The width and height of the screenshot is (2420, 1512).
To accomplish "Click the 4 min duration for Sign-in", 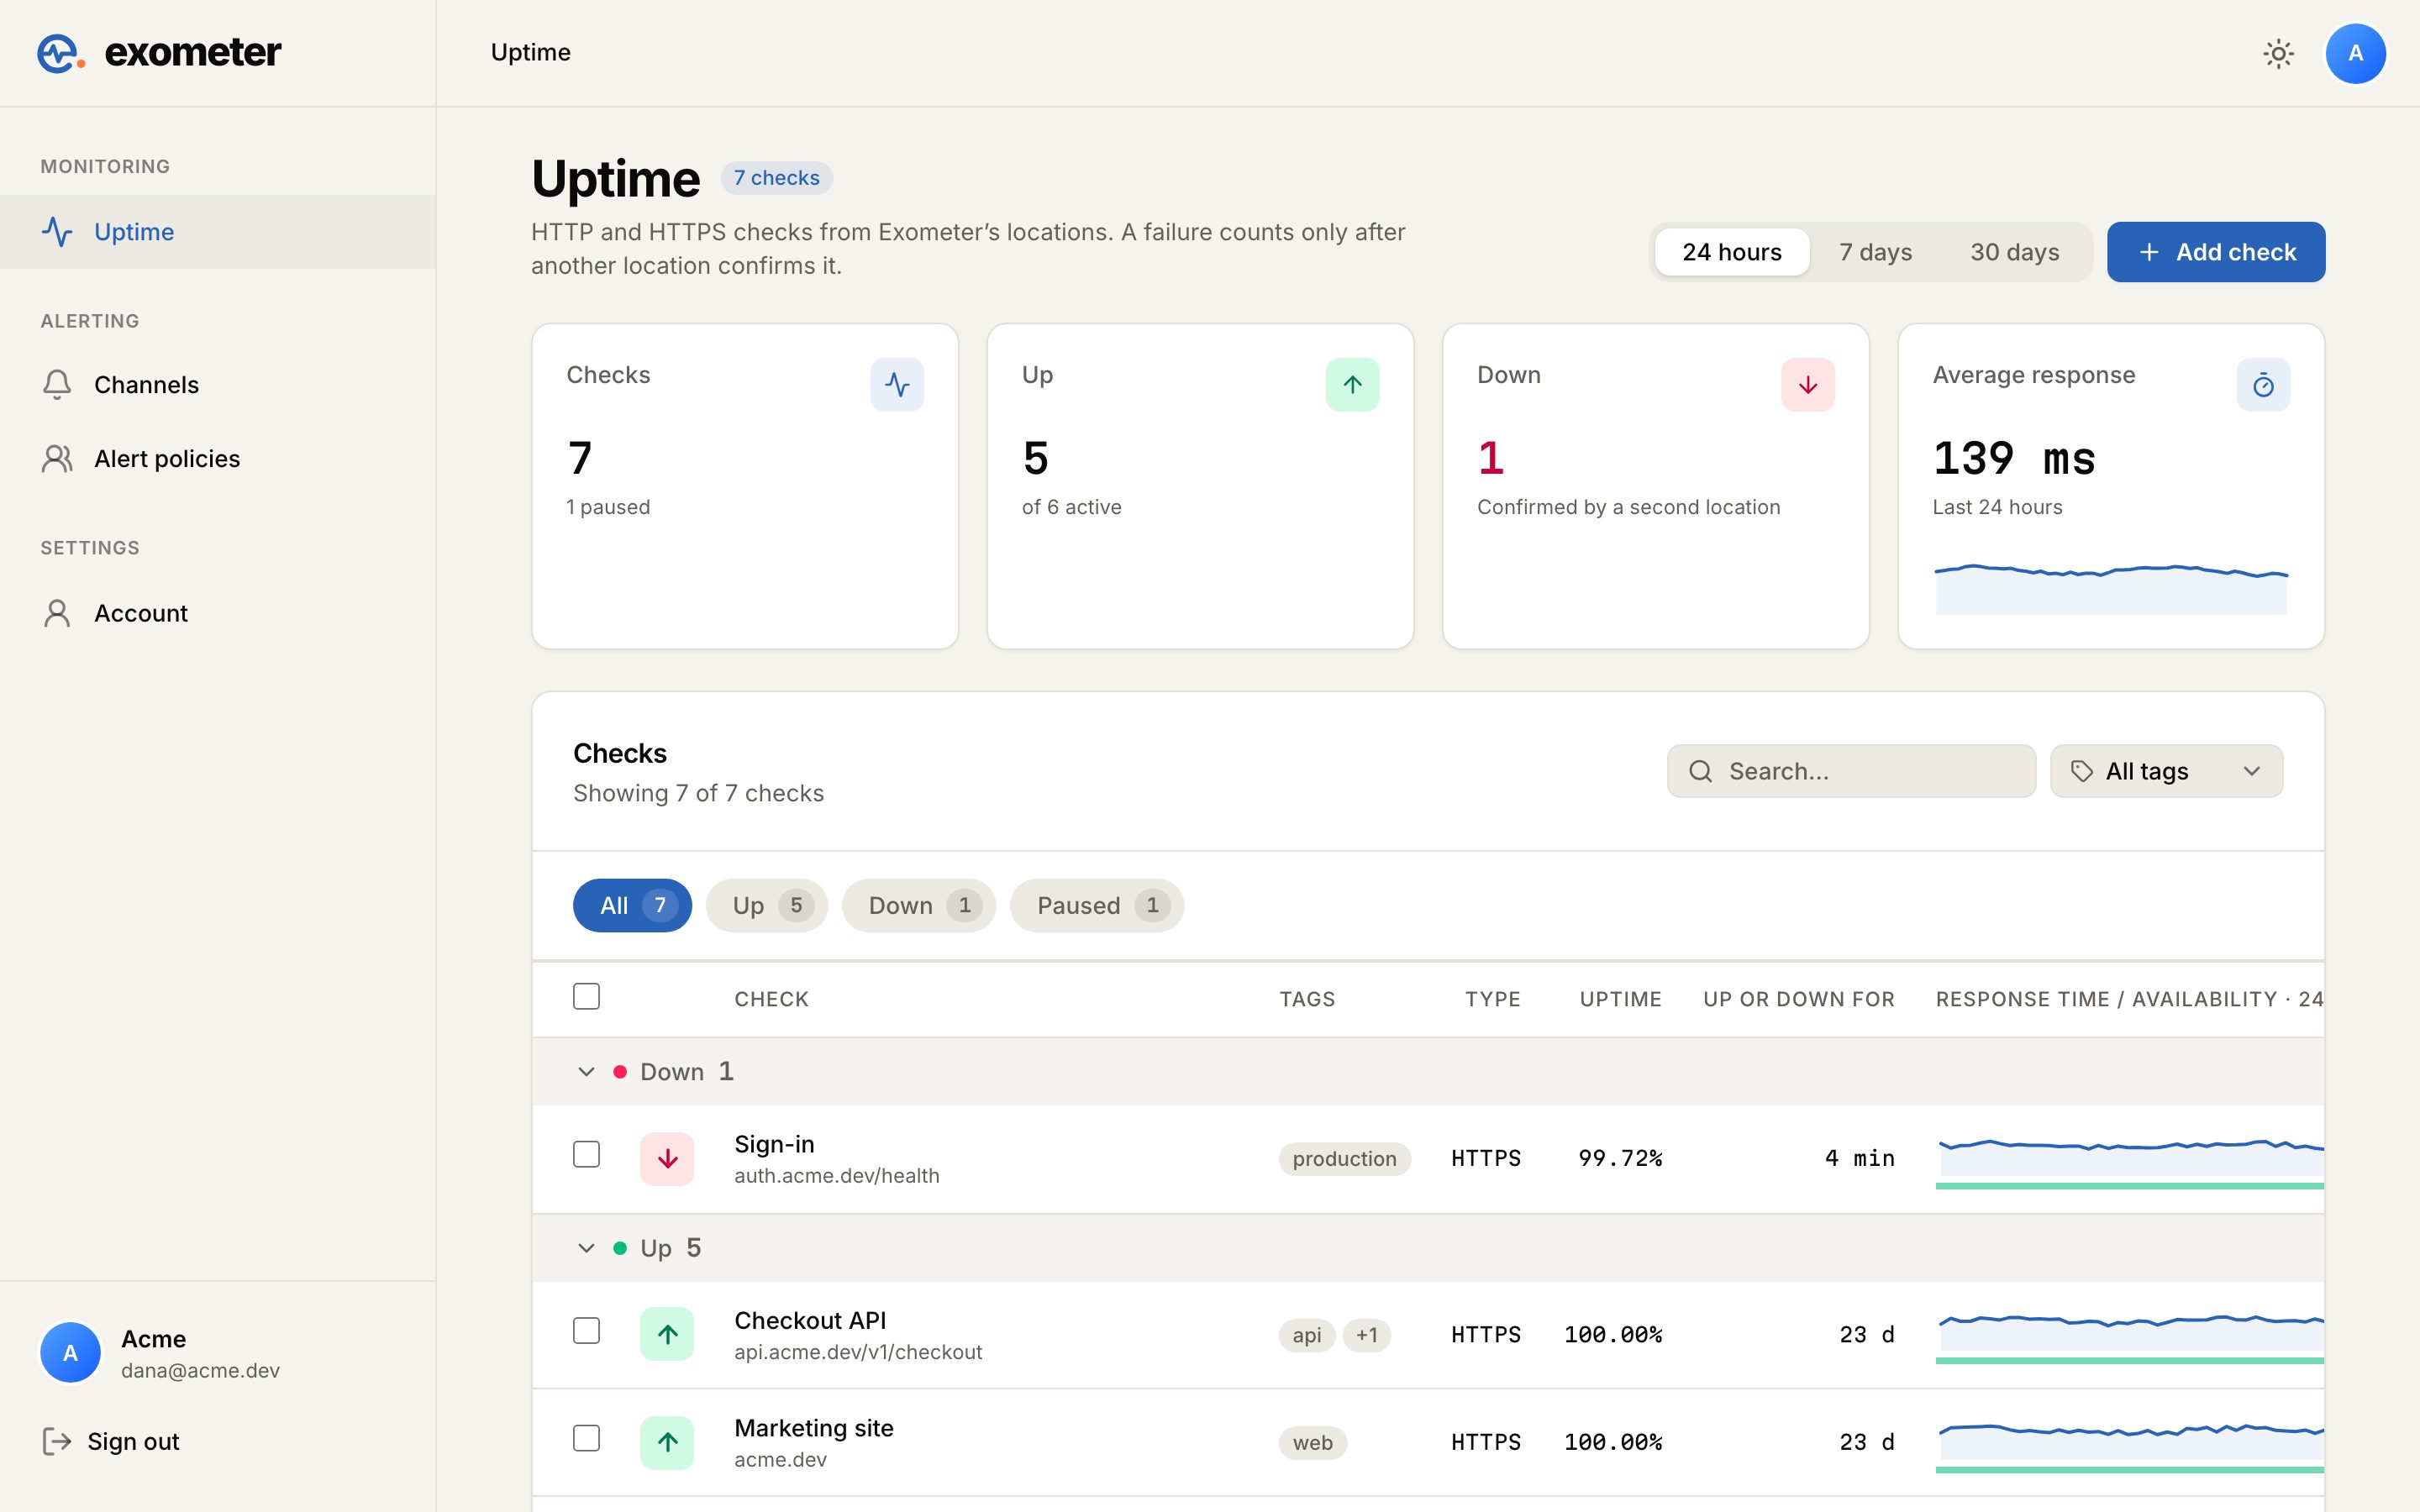I will click(1859, 1158).
